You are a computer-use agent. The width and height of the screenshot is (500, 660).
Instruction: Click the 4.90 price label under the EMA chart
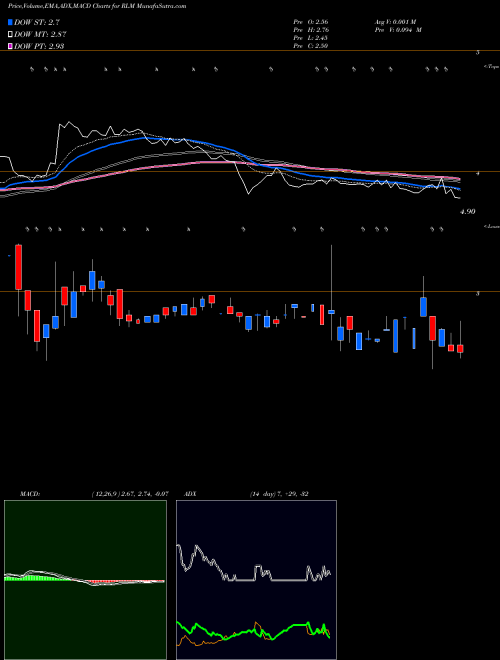(x=468, y=212)
